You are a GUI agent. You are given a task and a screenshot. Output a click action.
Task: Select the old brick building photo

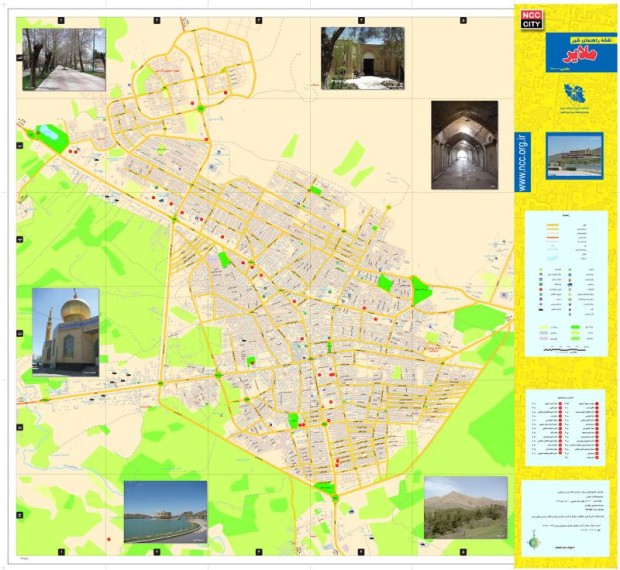(x=362, y=58)
